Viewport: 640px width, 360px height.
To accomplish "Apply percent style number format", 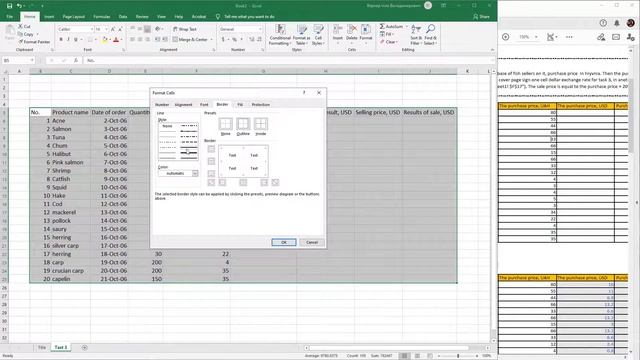I will [x=234, y=40].
